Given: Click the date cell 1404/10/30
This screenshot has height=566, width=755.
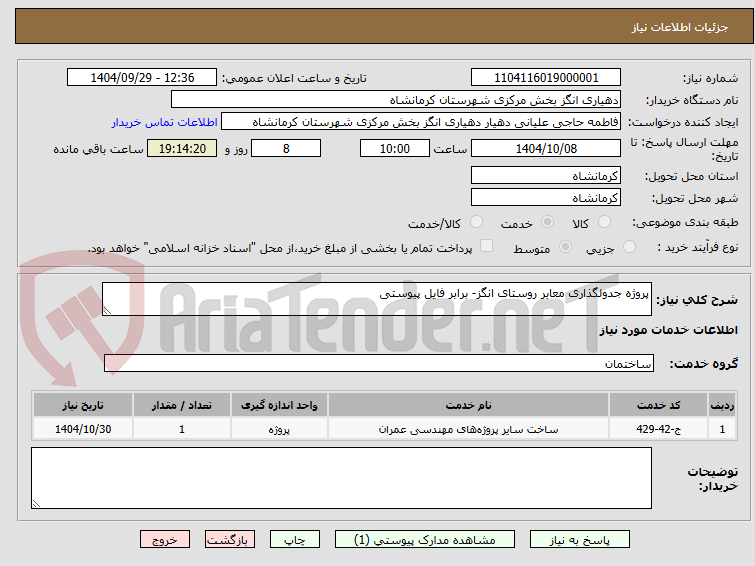Looking at the screenshot, I should point(83,429).
